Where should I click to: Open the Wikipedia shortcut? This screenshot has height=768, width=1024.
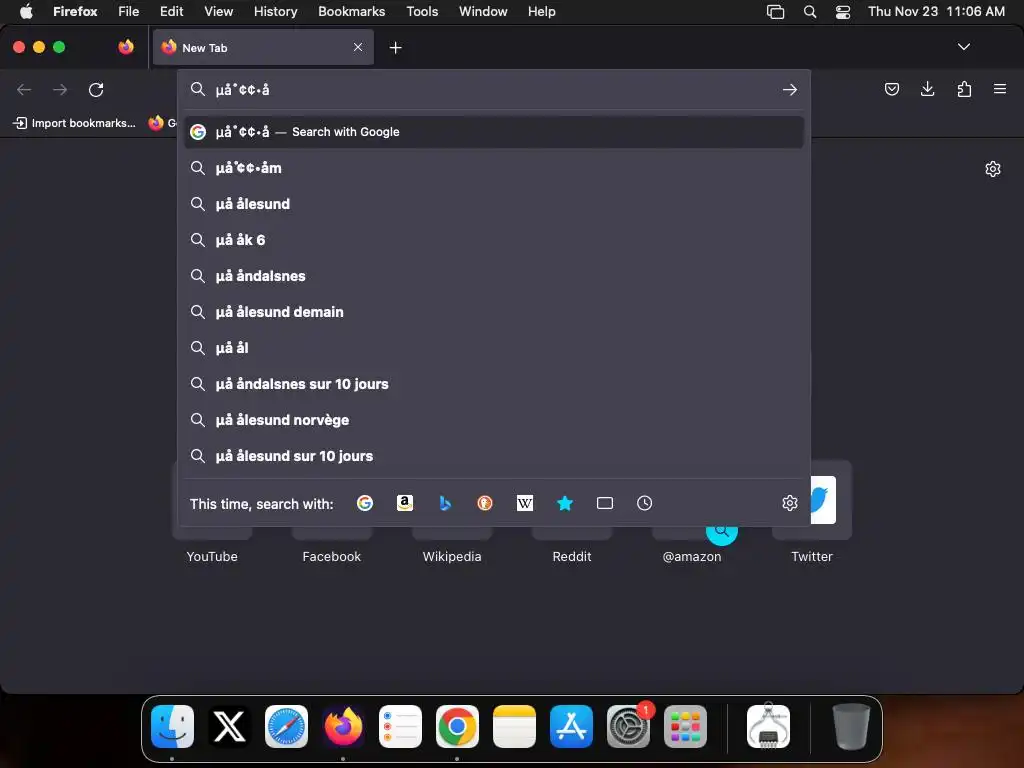(452, 556)
